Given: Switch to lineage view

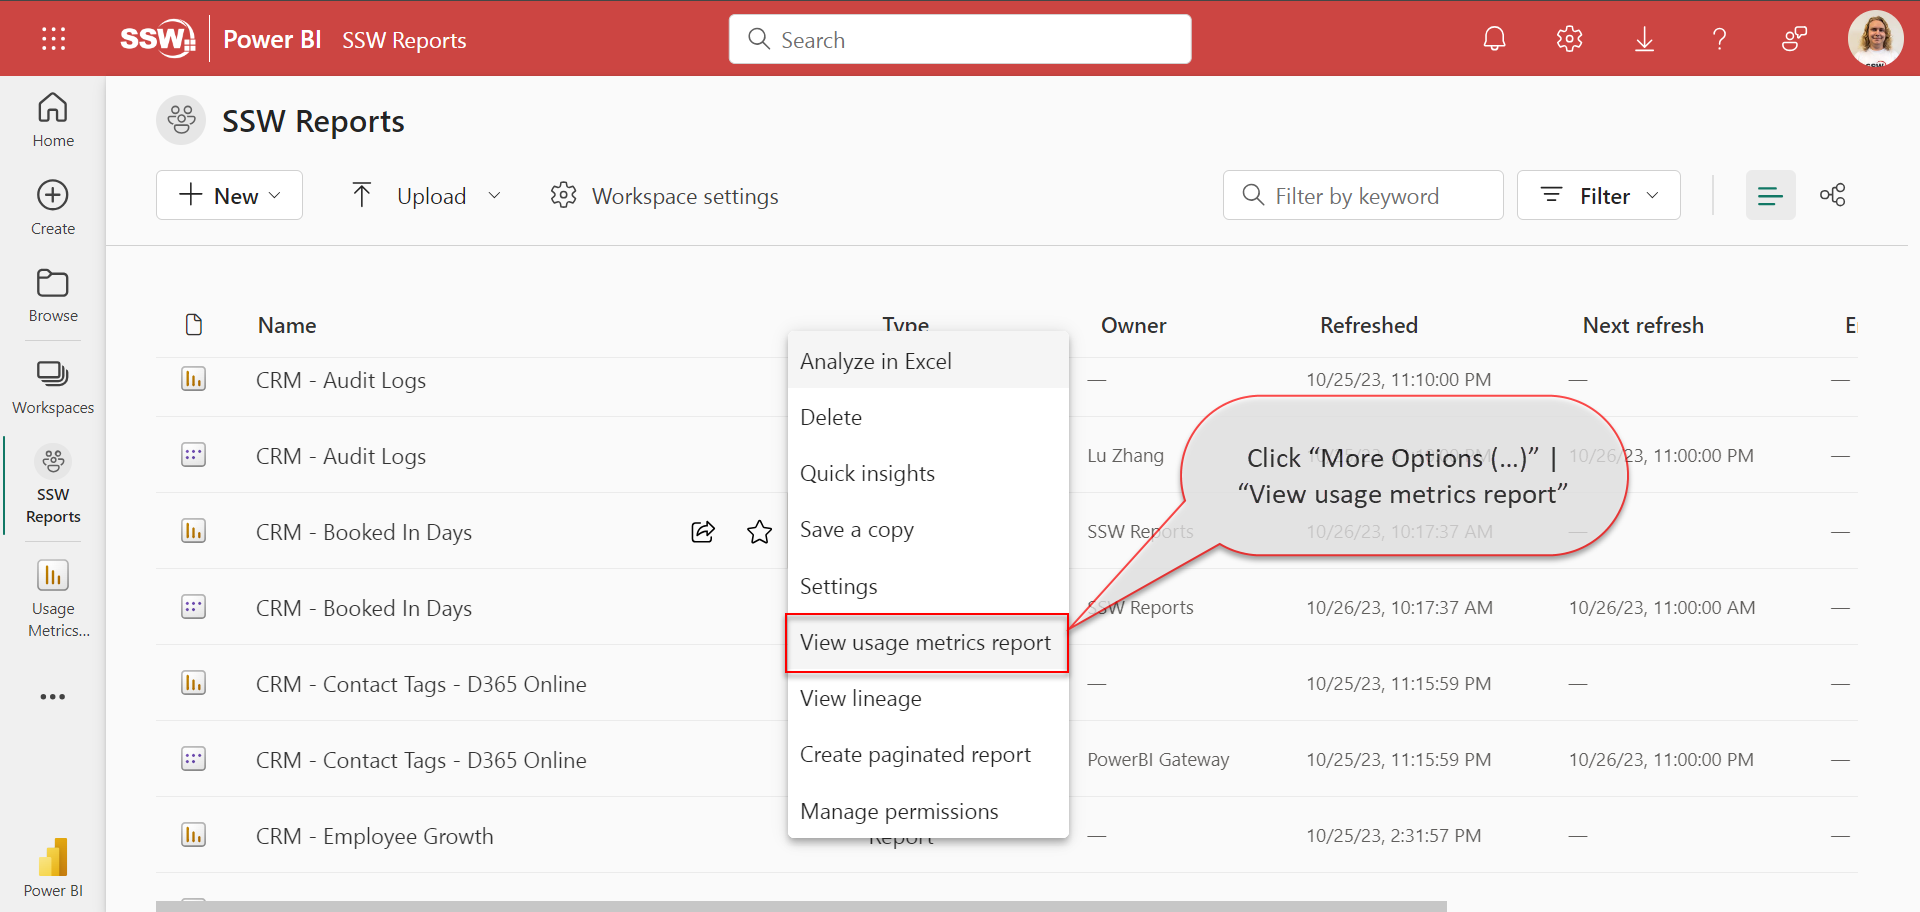Looking at the screenshot, I should coord(1832,195).
